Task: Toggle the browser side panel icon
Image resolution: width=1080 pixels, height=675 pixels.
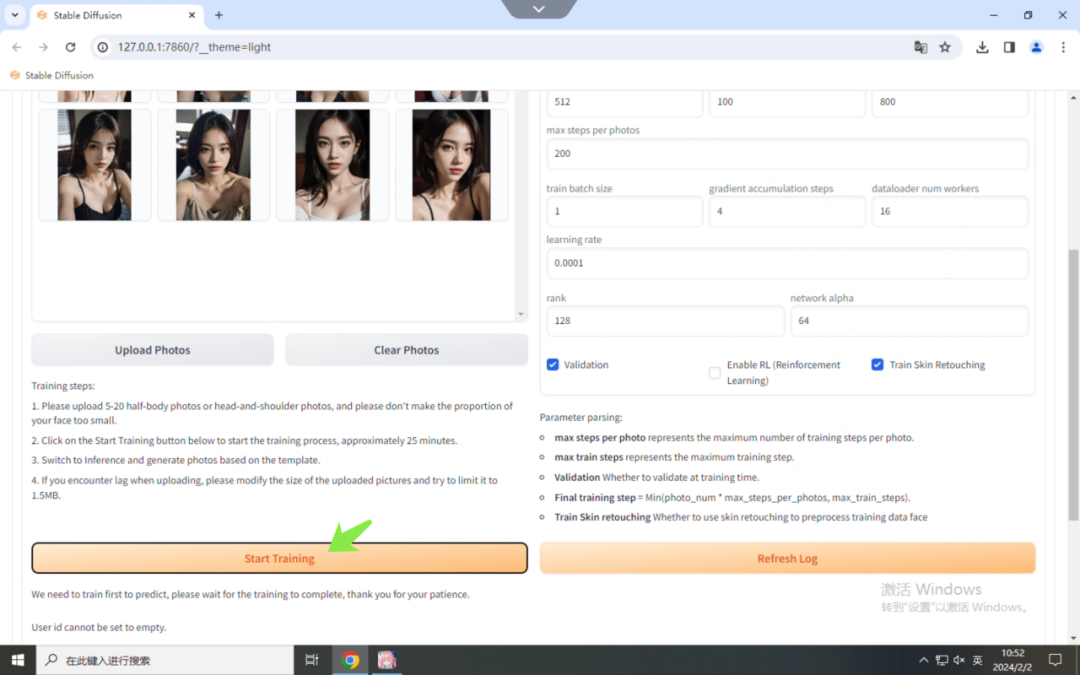Action: (1009, 47)
